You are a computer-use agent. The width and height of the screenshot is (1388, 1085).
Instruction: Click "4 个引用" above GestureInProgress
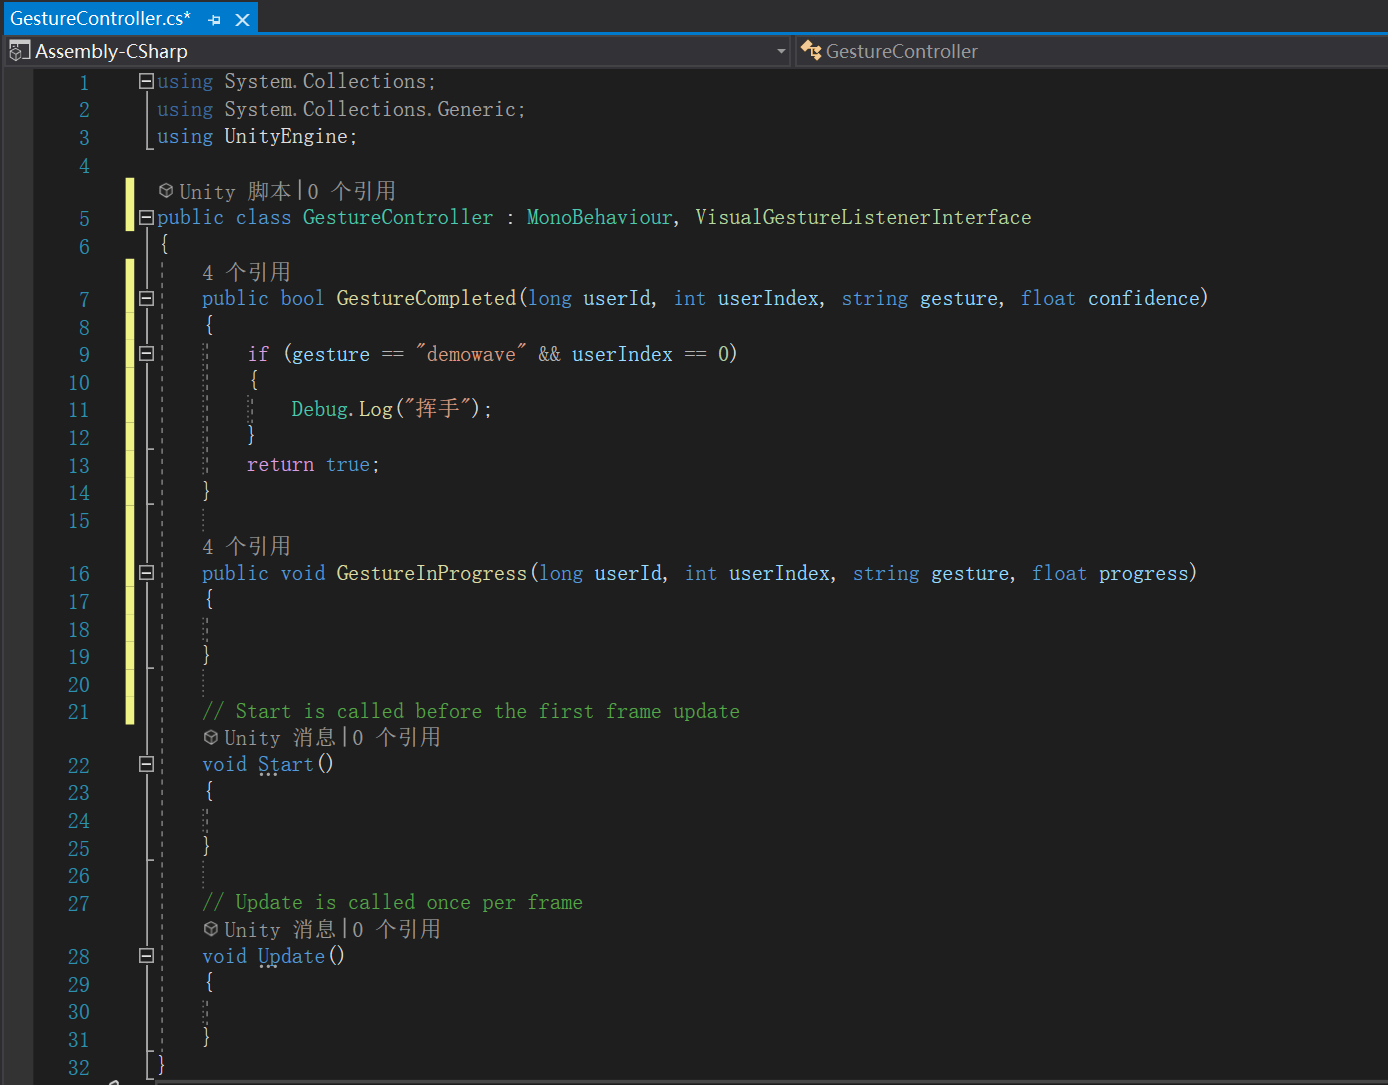pyautogui.click(x=247, y=546)
